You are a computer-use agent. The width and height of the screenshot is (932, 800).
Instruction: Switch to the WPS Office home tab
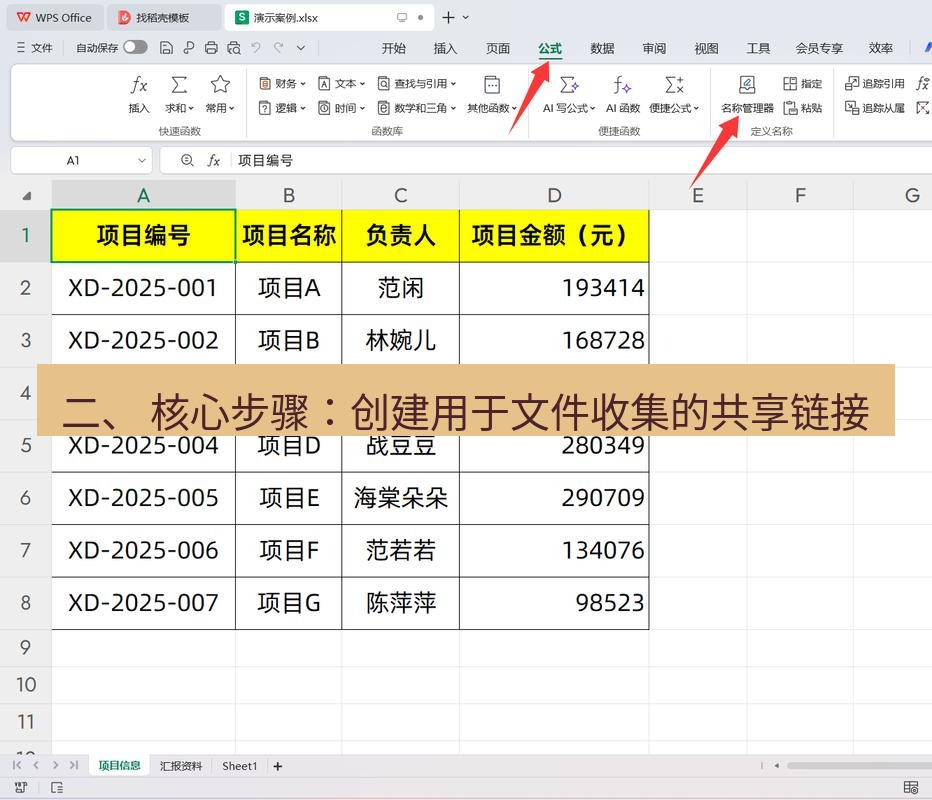click(x=55, y=18)
